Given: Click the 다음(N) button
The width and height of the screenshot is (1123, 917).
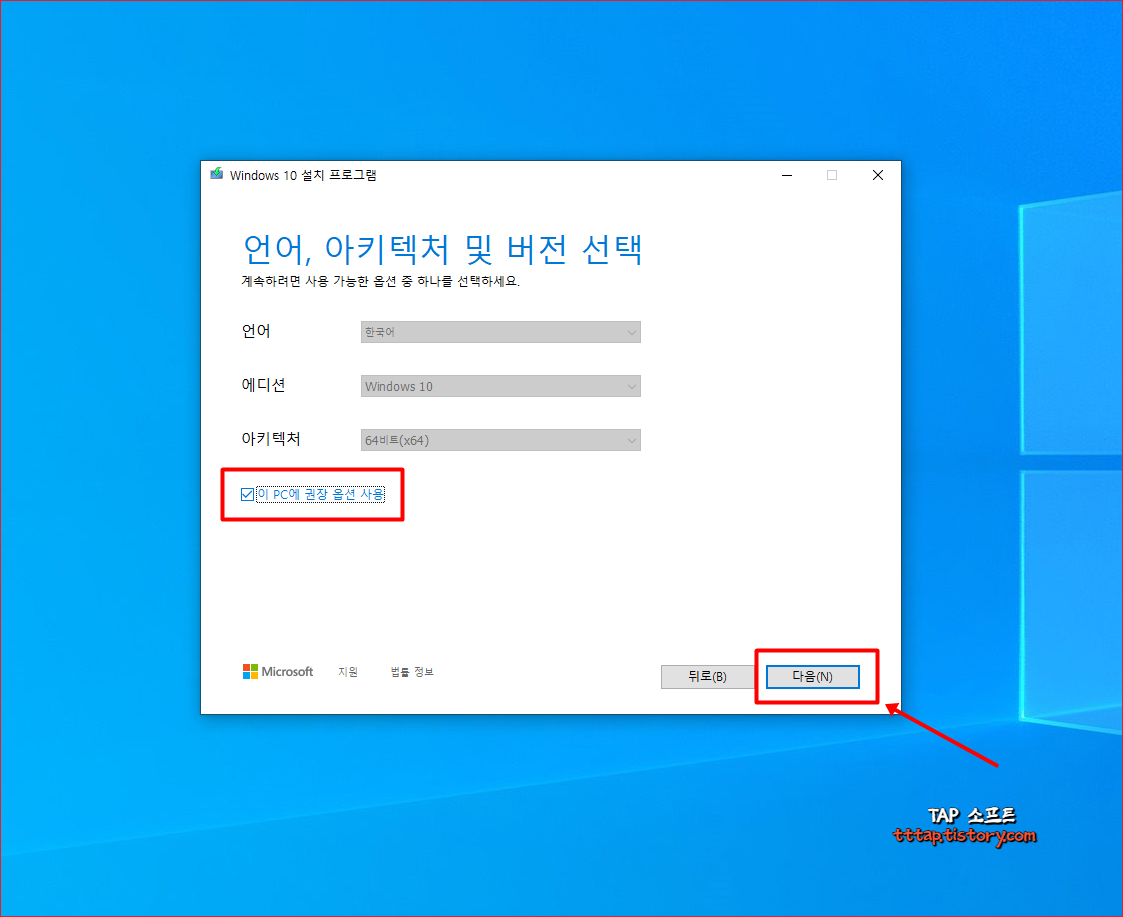Looking at the screenshot, I should (x=812, y=676).
